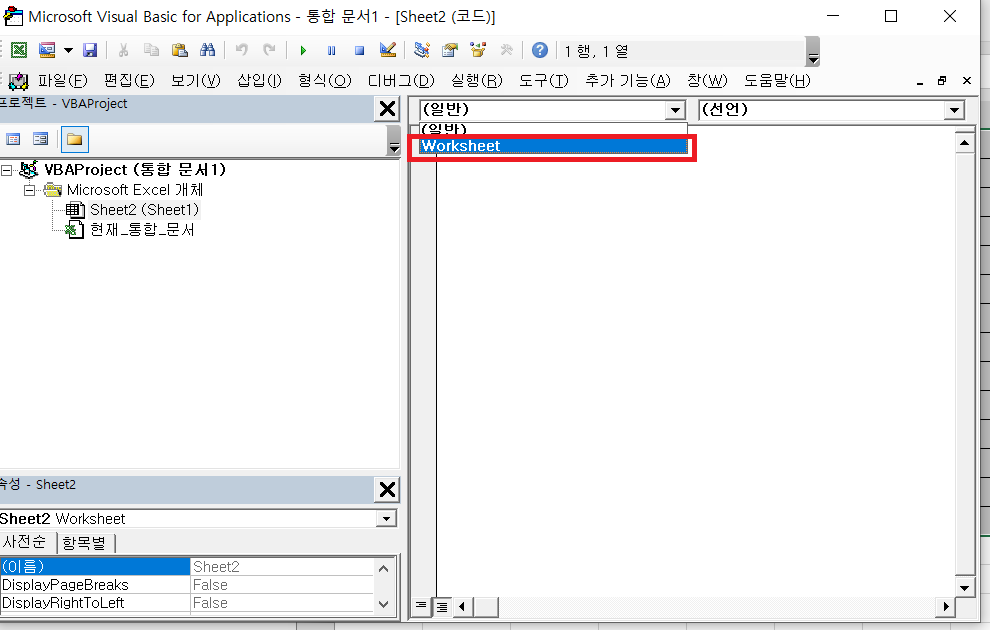
Task: Open the 실행(R) menu
Action: click(477, 81)
